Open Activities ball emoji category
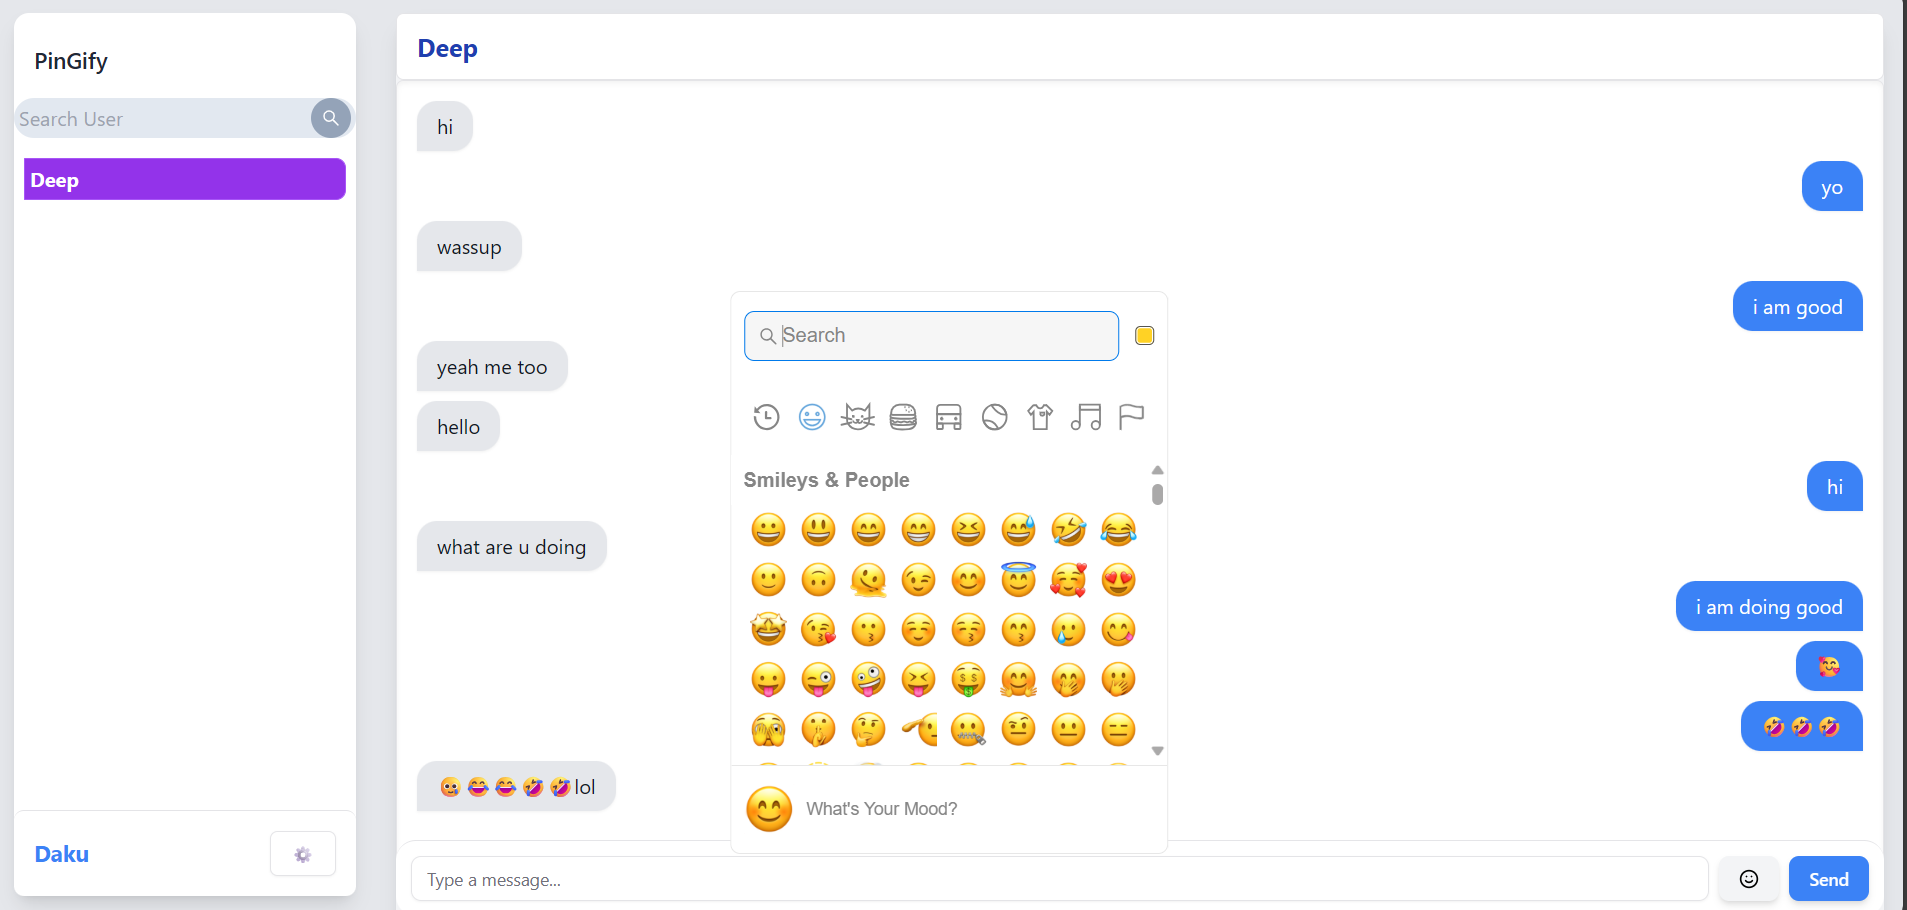Screen dimensions: 1907x910 (x=994, y=417)
